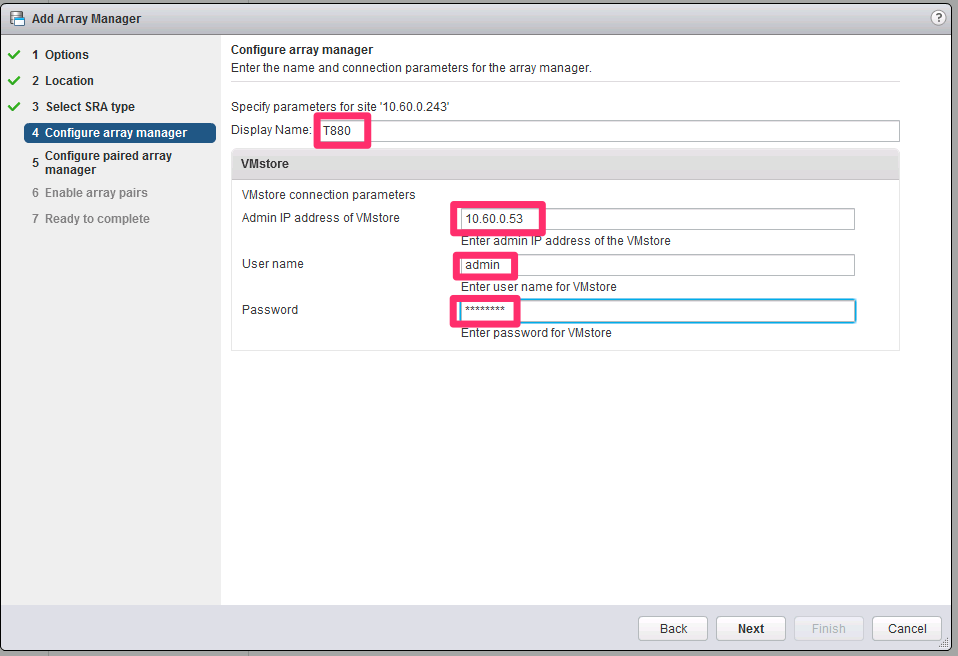This screenshot has height=656, width=958.
Task: Click the green checkmark beside Select SRA type
Action: [14, 107]
